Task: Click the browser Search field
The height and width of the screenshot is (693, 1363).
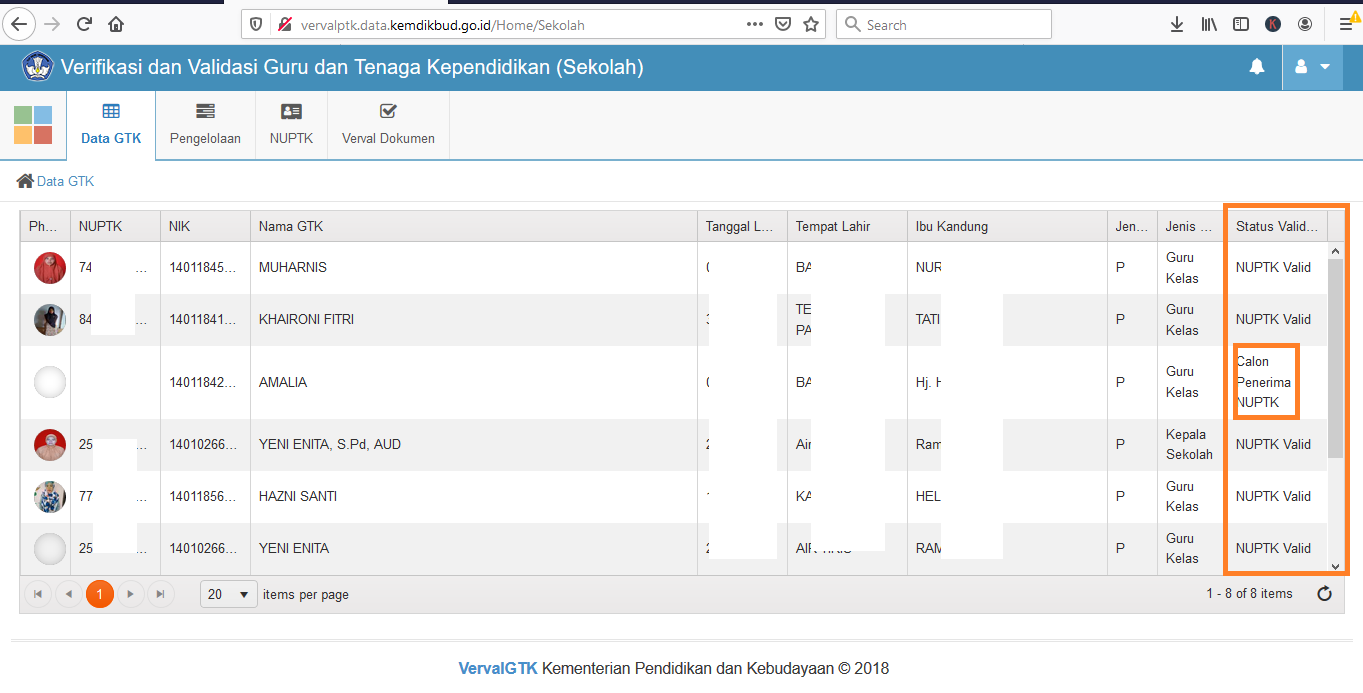Action: 944,25
